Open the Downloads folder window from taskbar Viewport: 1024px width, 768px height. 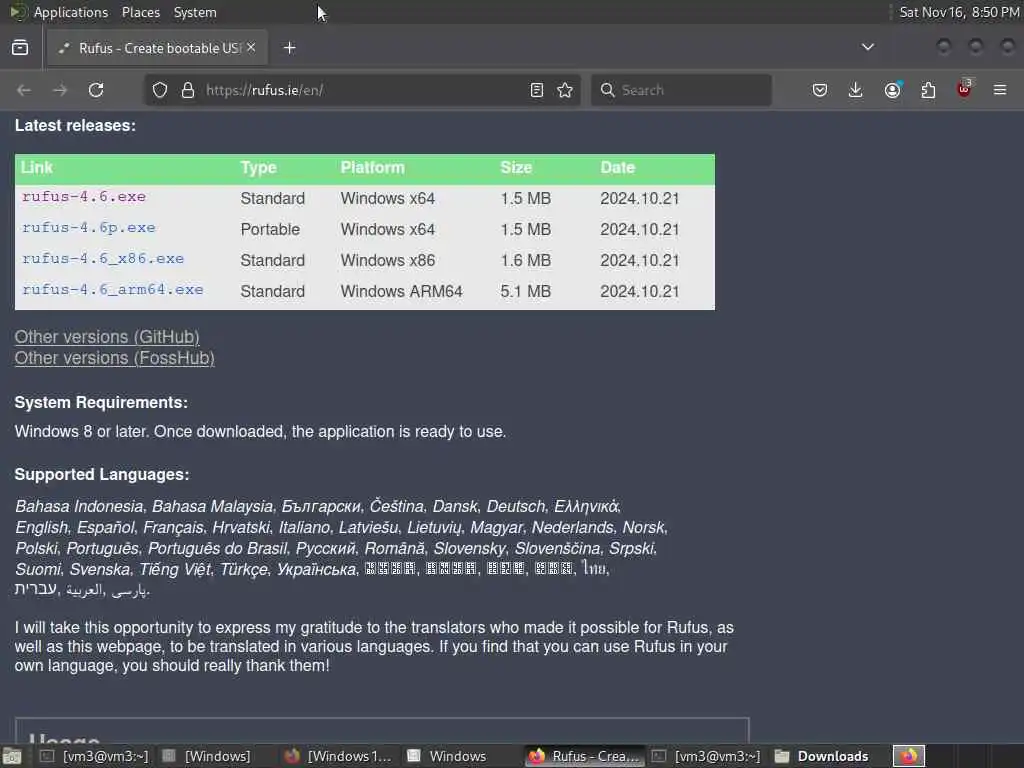point(822,756)
